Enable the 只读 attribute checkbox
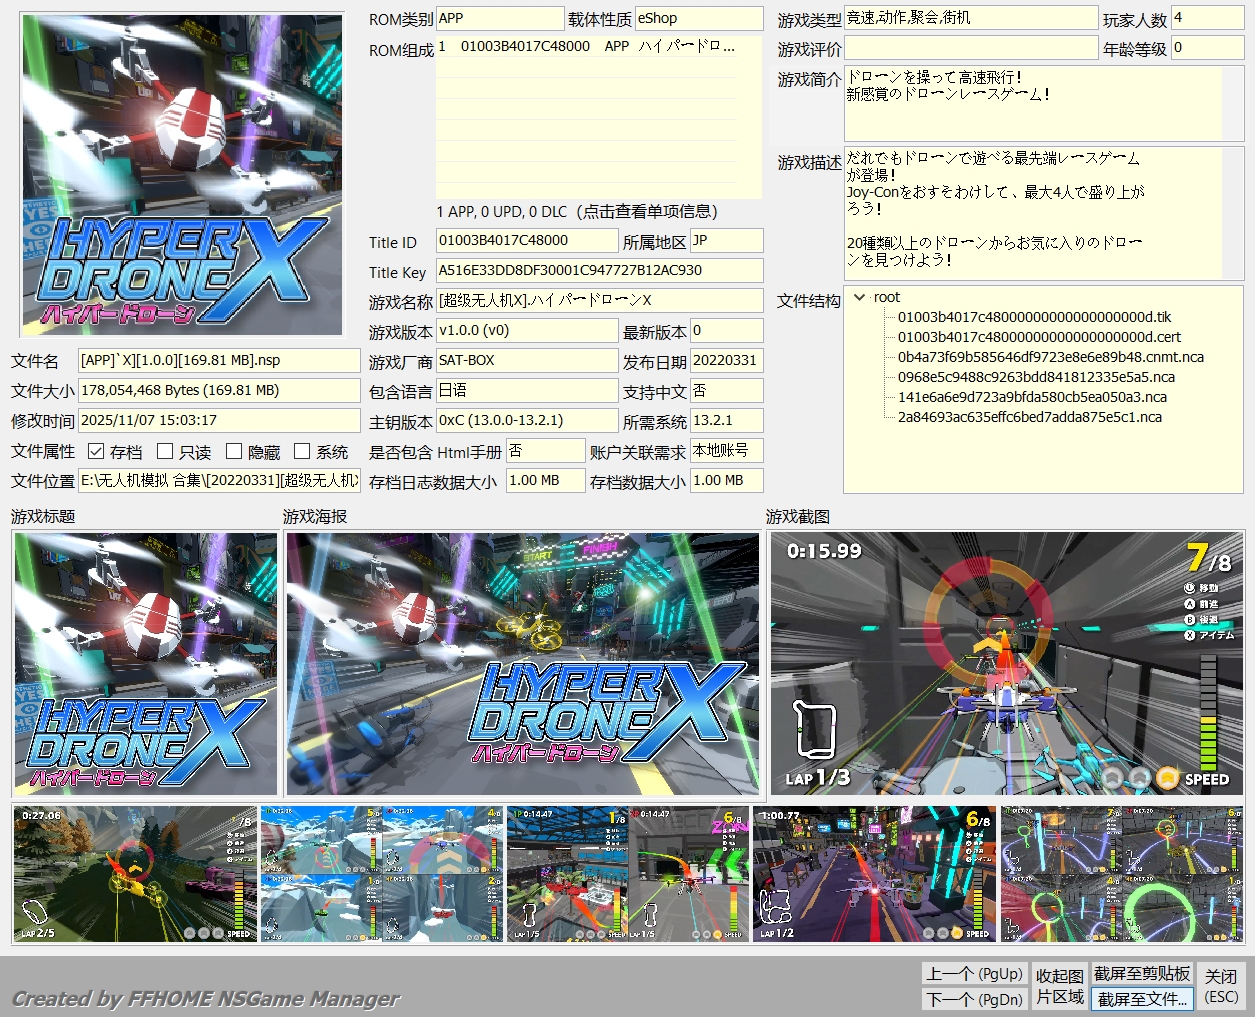The height and width of the screenshot is (1017, 1255). [164, 450]
